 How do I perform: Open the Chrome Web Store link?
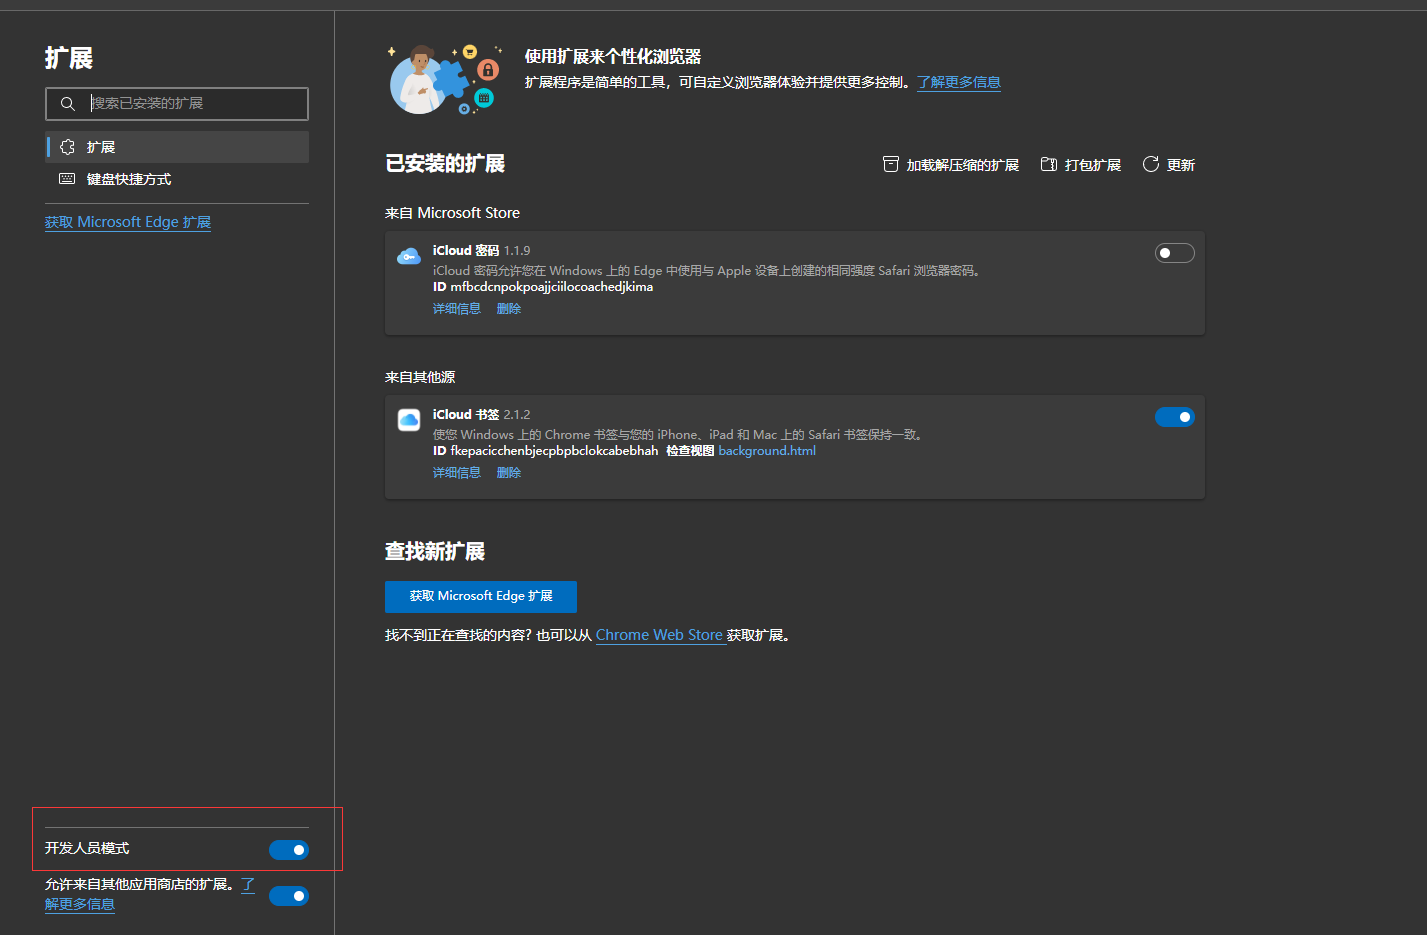659,635
